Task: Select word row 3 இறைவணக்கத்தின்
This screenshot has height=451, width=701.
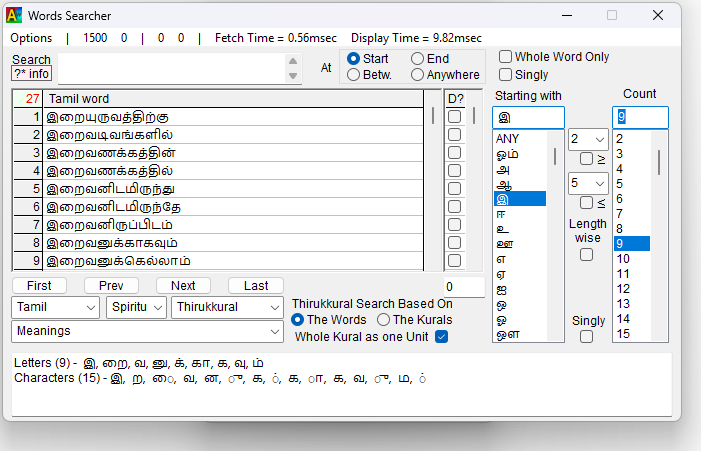Action: point(233,153)
